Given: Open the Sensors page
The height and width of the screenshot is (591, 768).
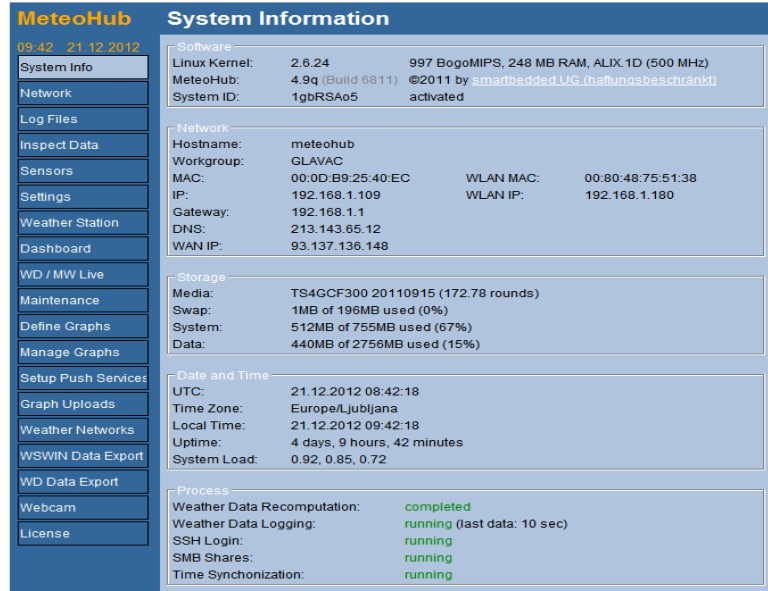Looking at the screenshot, I should coord(82,171).
